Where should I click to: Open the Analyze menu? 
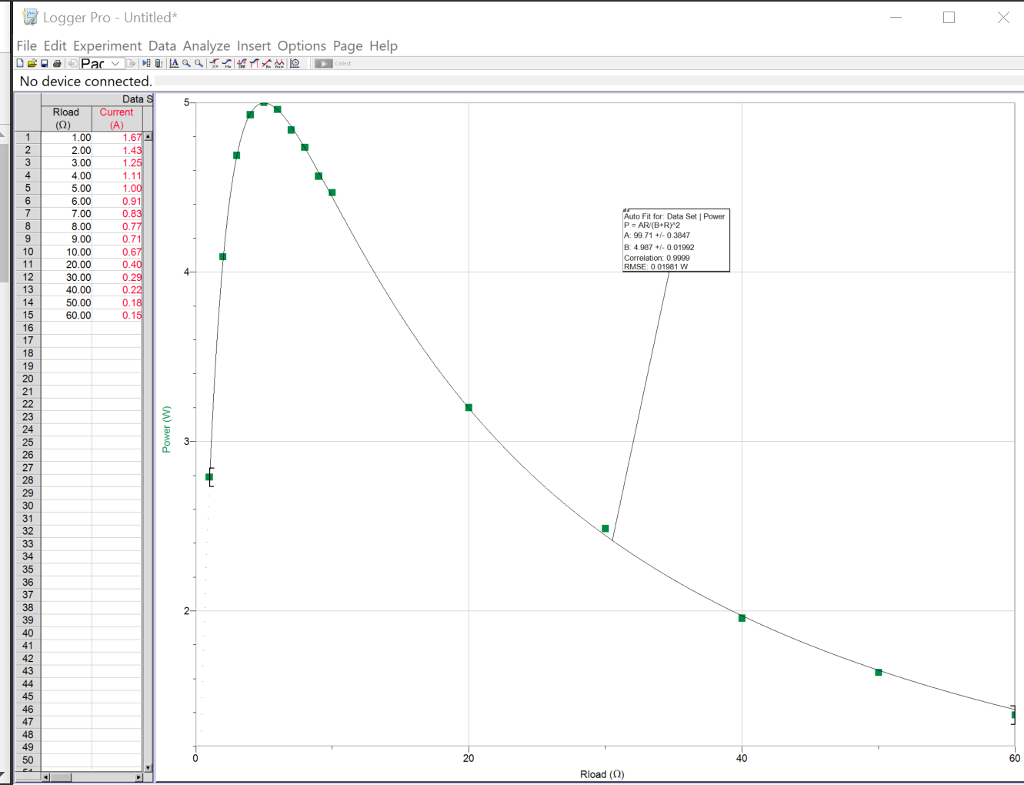pos(206,45)
